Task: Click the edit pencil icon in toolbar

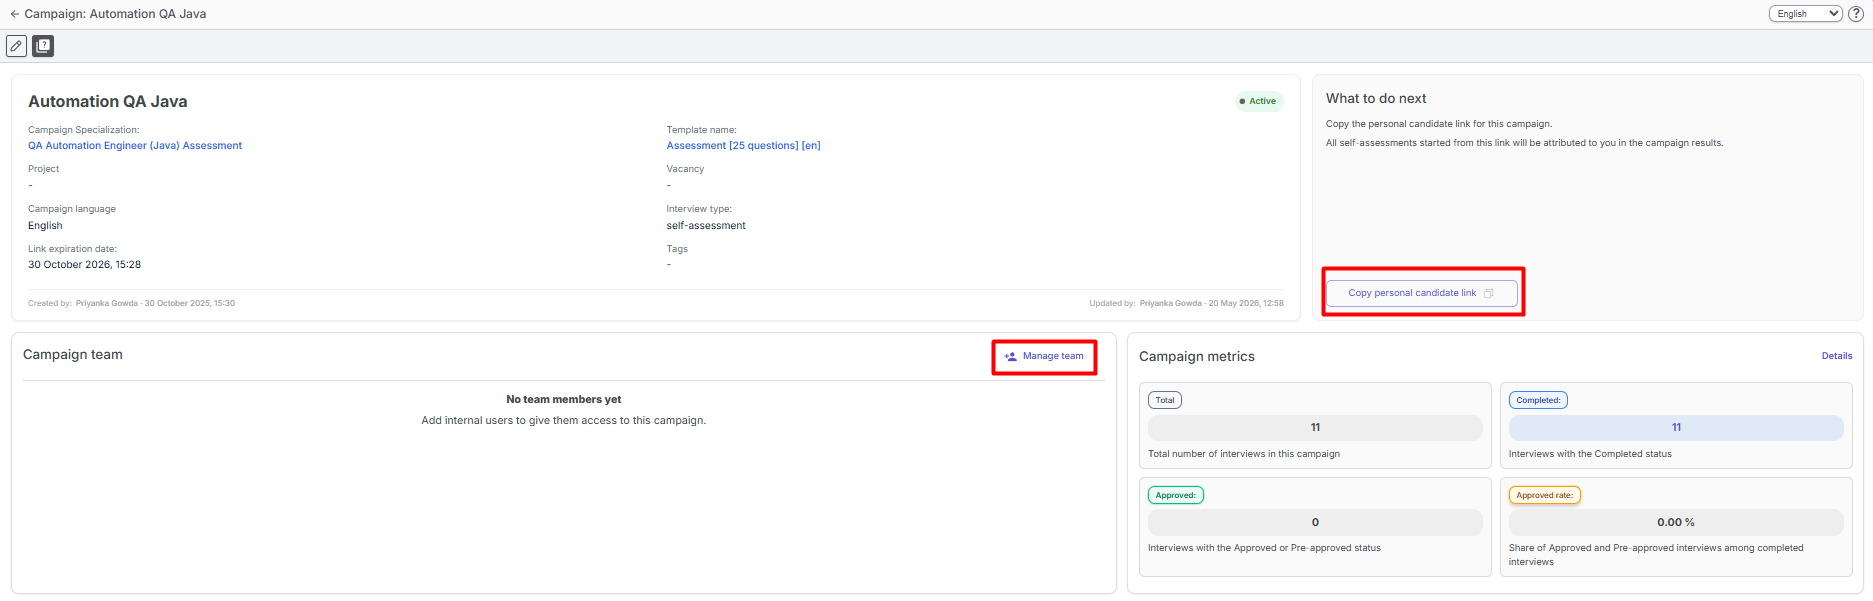Action: 16,46
